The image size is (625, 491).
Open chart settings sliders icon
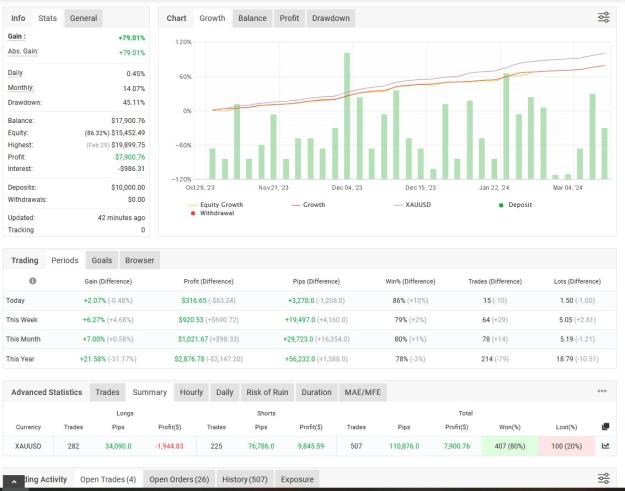point(603,18)
